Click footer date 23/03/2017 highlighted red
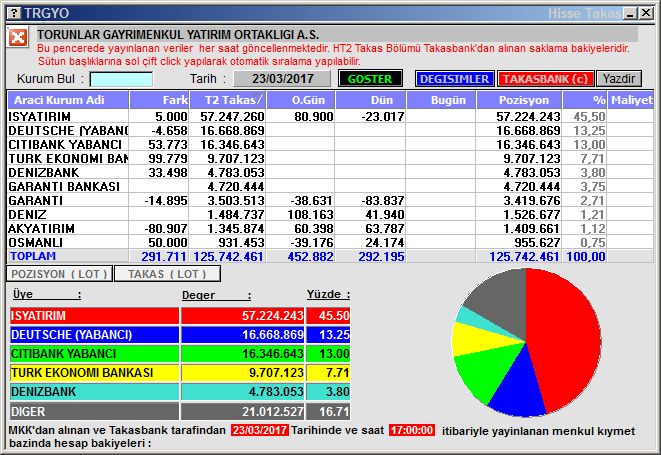Image resolution: width=661 pixels, height=455 pixels. [x=260, y=430]
